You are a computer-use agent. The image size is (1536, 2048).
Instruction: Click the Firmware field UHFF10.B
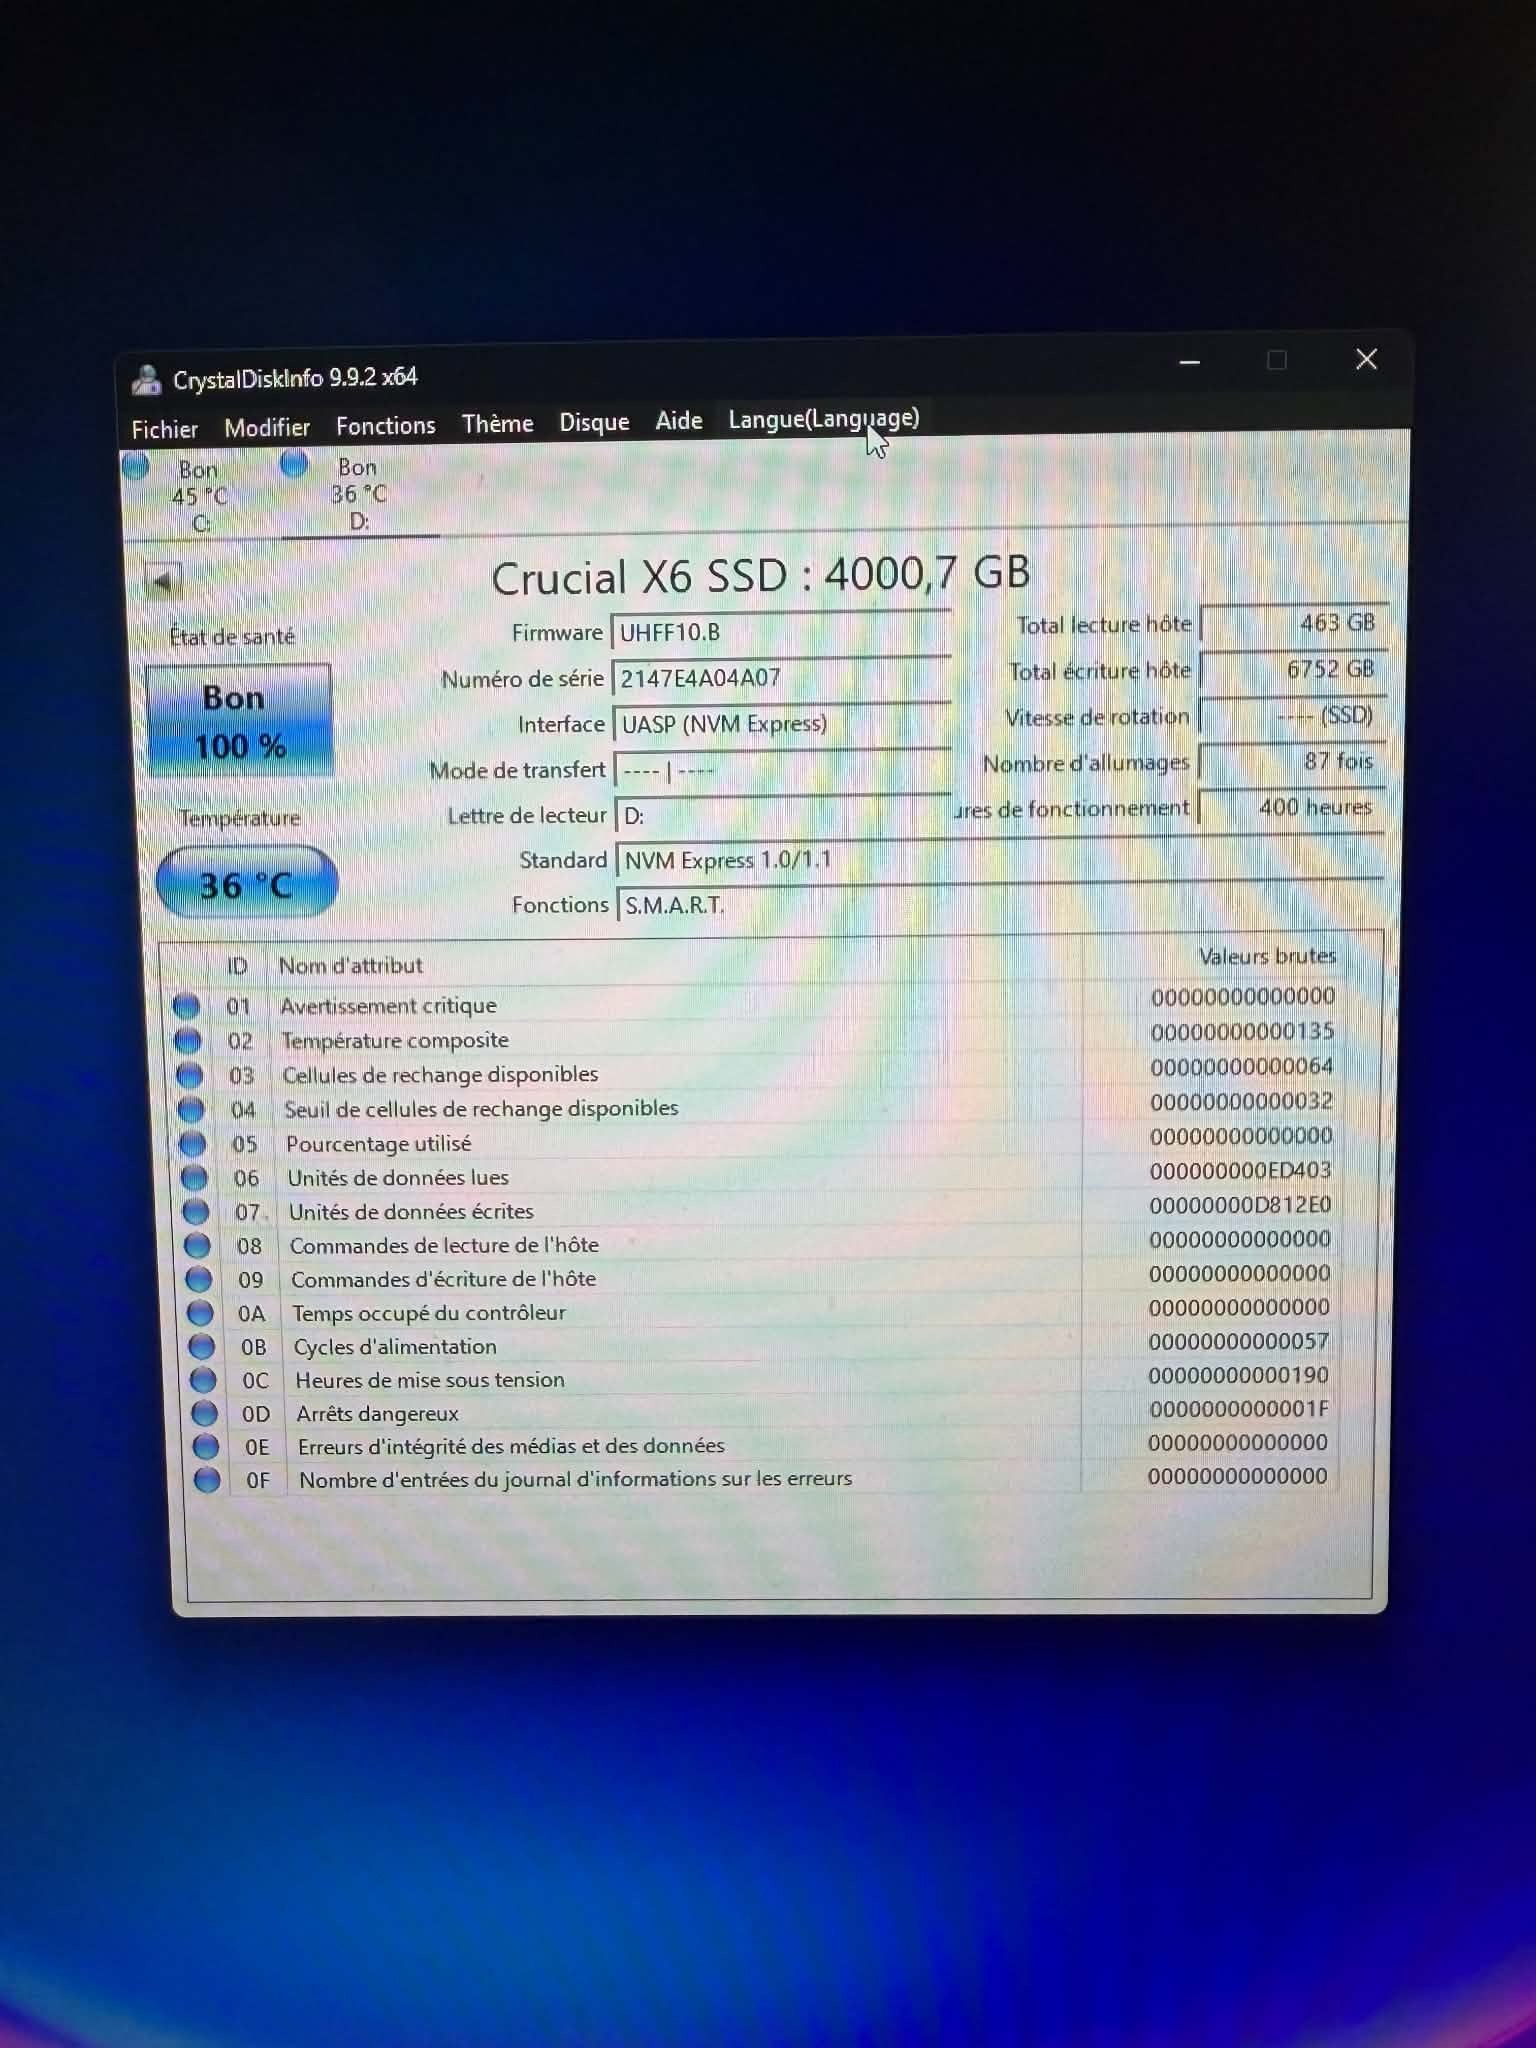click(781, 632)
